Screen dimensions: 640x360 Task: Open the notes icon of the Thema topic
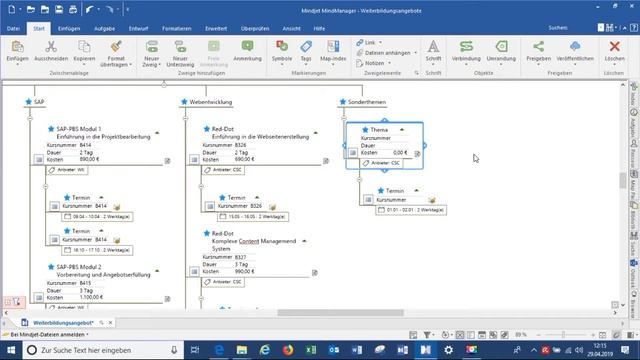(417, 154)
